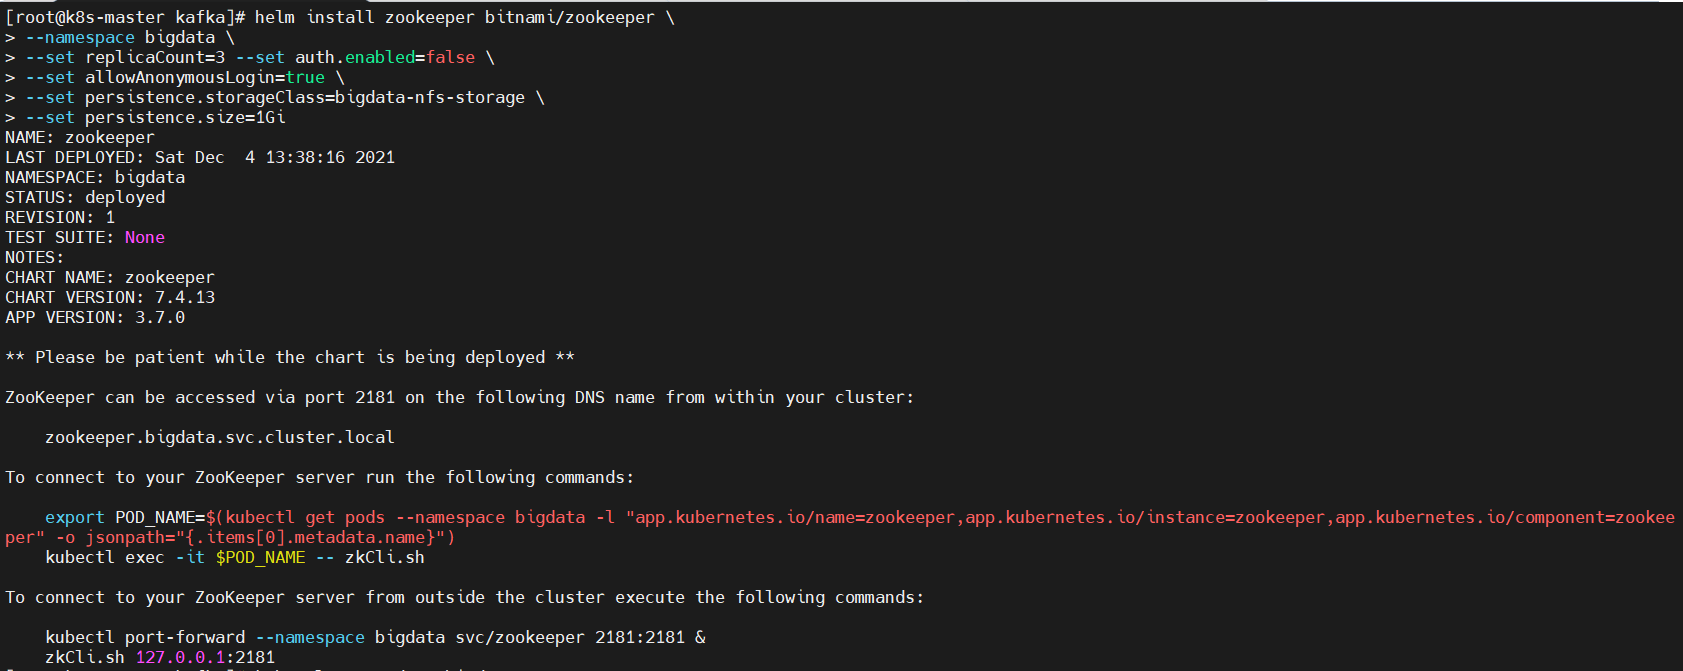Click the 'replicaCount=3' parameter
Screen dimensions: 1683x671
click(x=155, y=57)
